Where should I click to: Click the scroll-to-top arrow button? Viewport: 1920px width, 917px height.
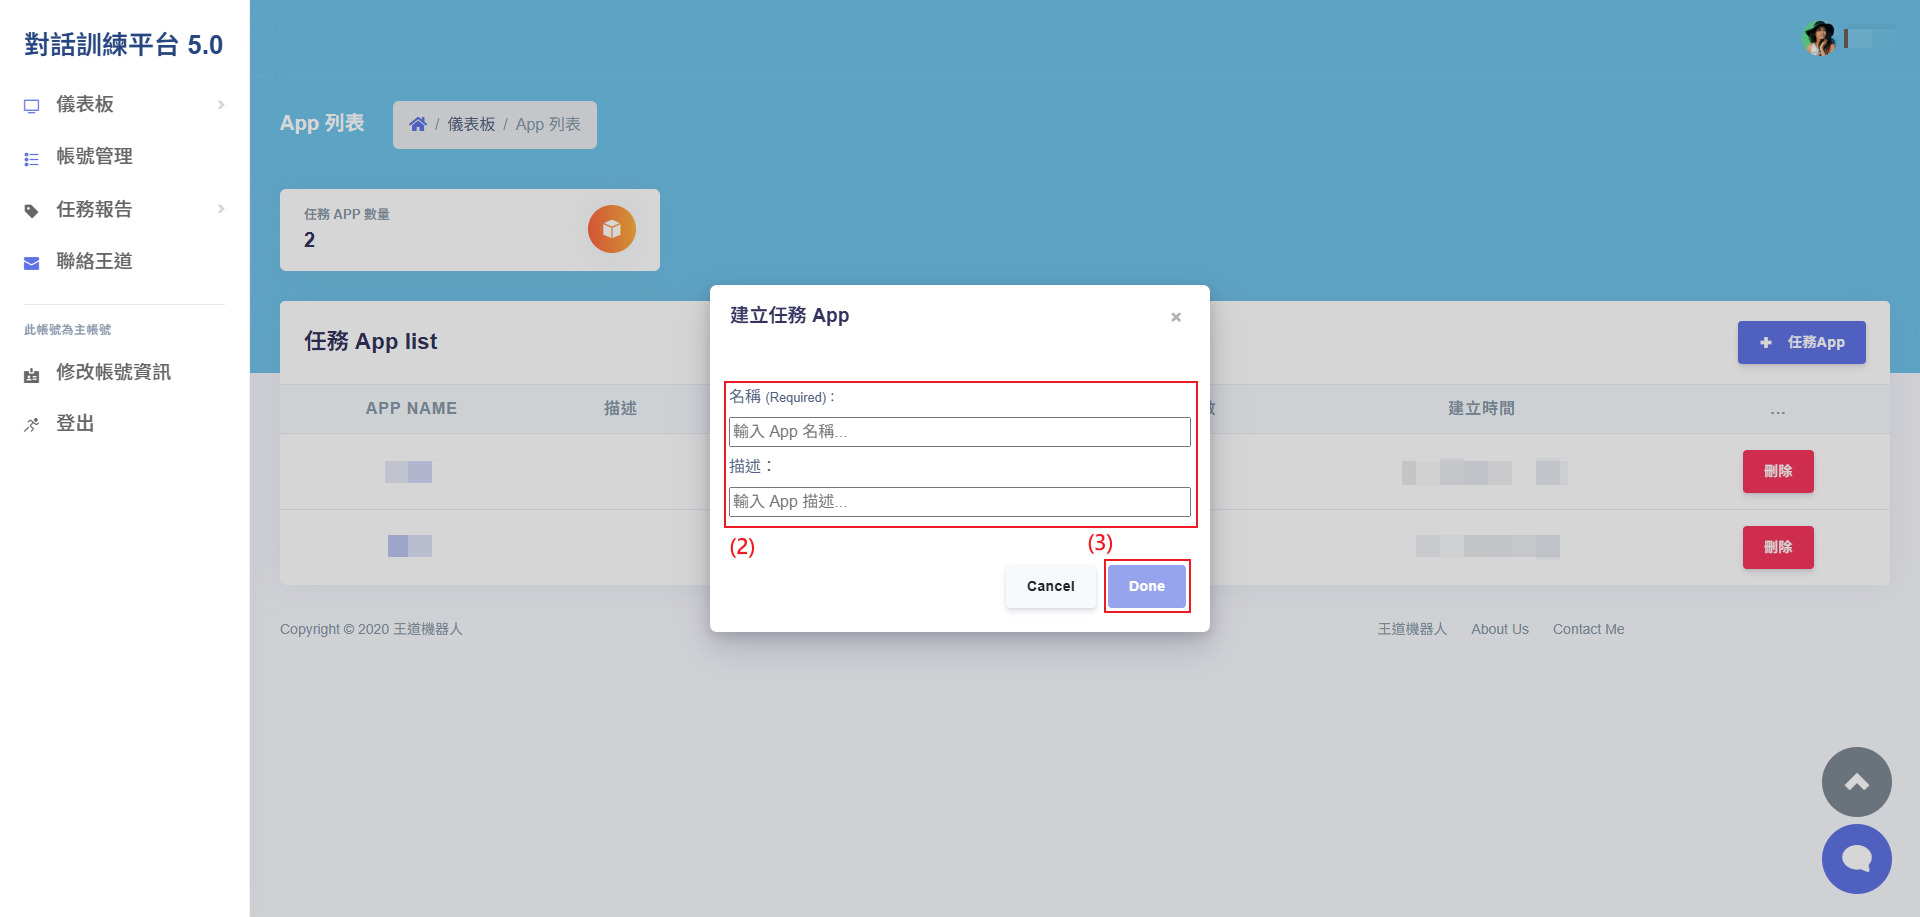[x=1857, y=782]
